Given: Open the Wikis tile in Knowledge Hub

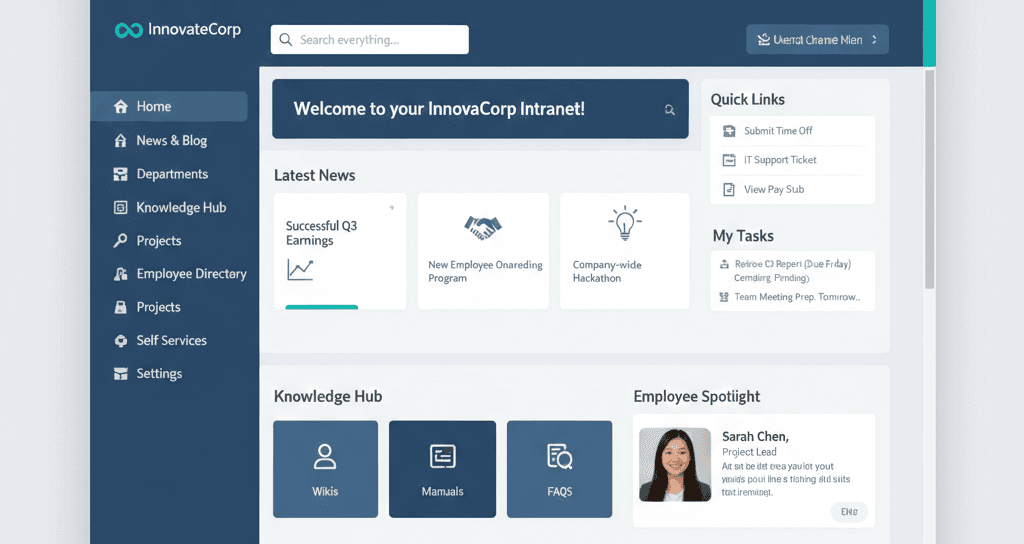Looking at the screenshot, I should [325, 469].
